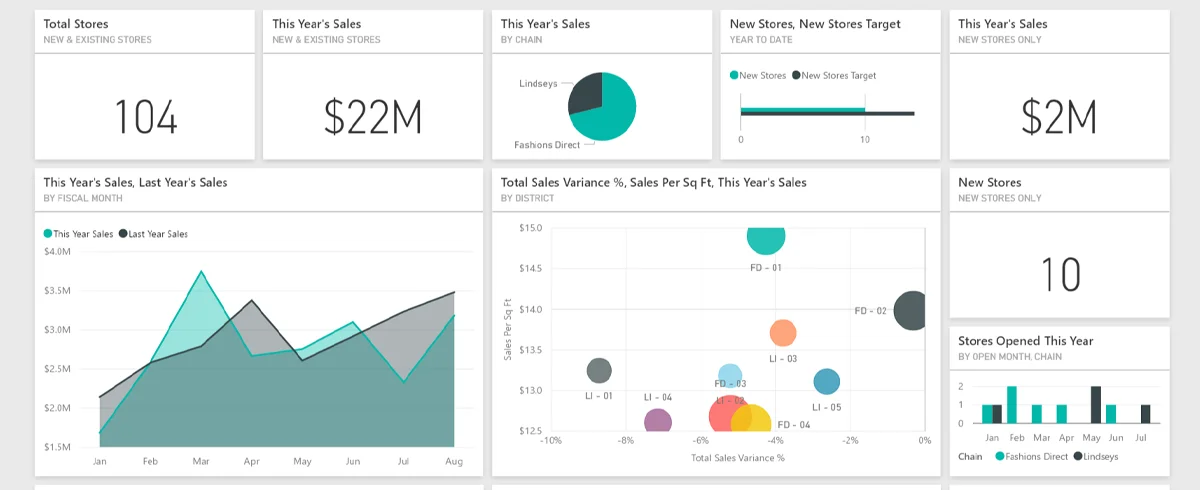
Task: Click the Jul dip in This Year Sales line
Action: [404, 381]
